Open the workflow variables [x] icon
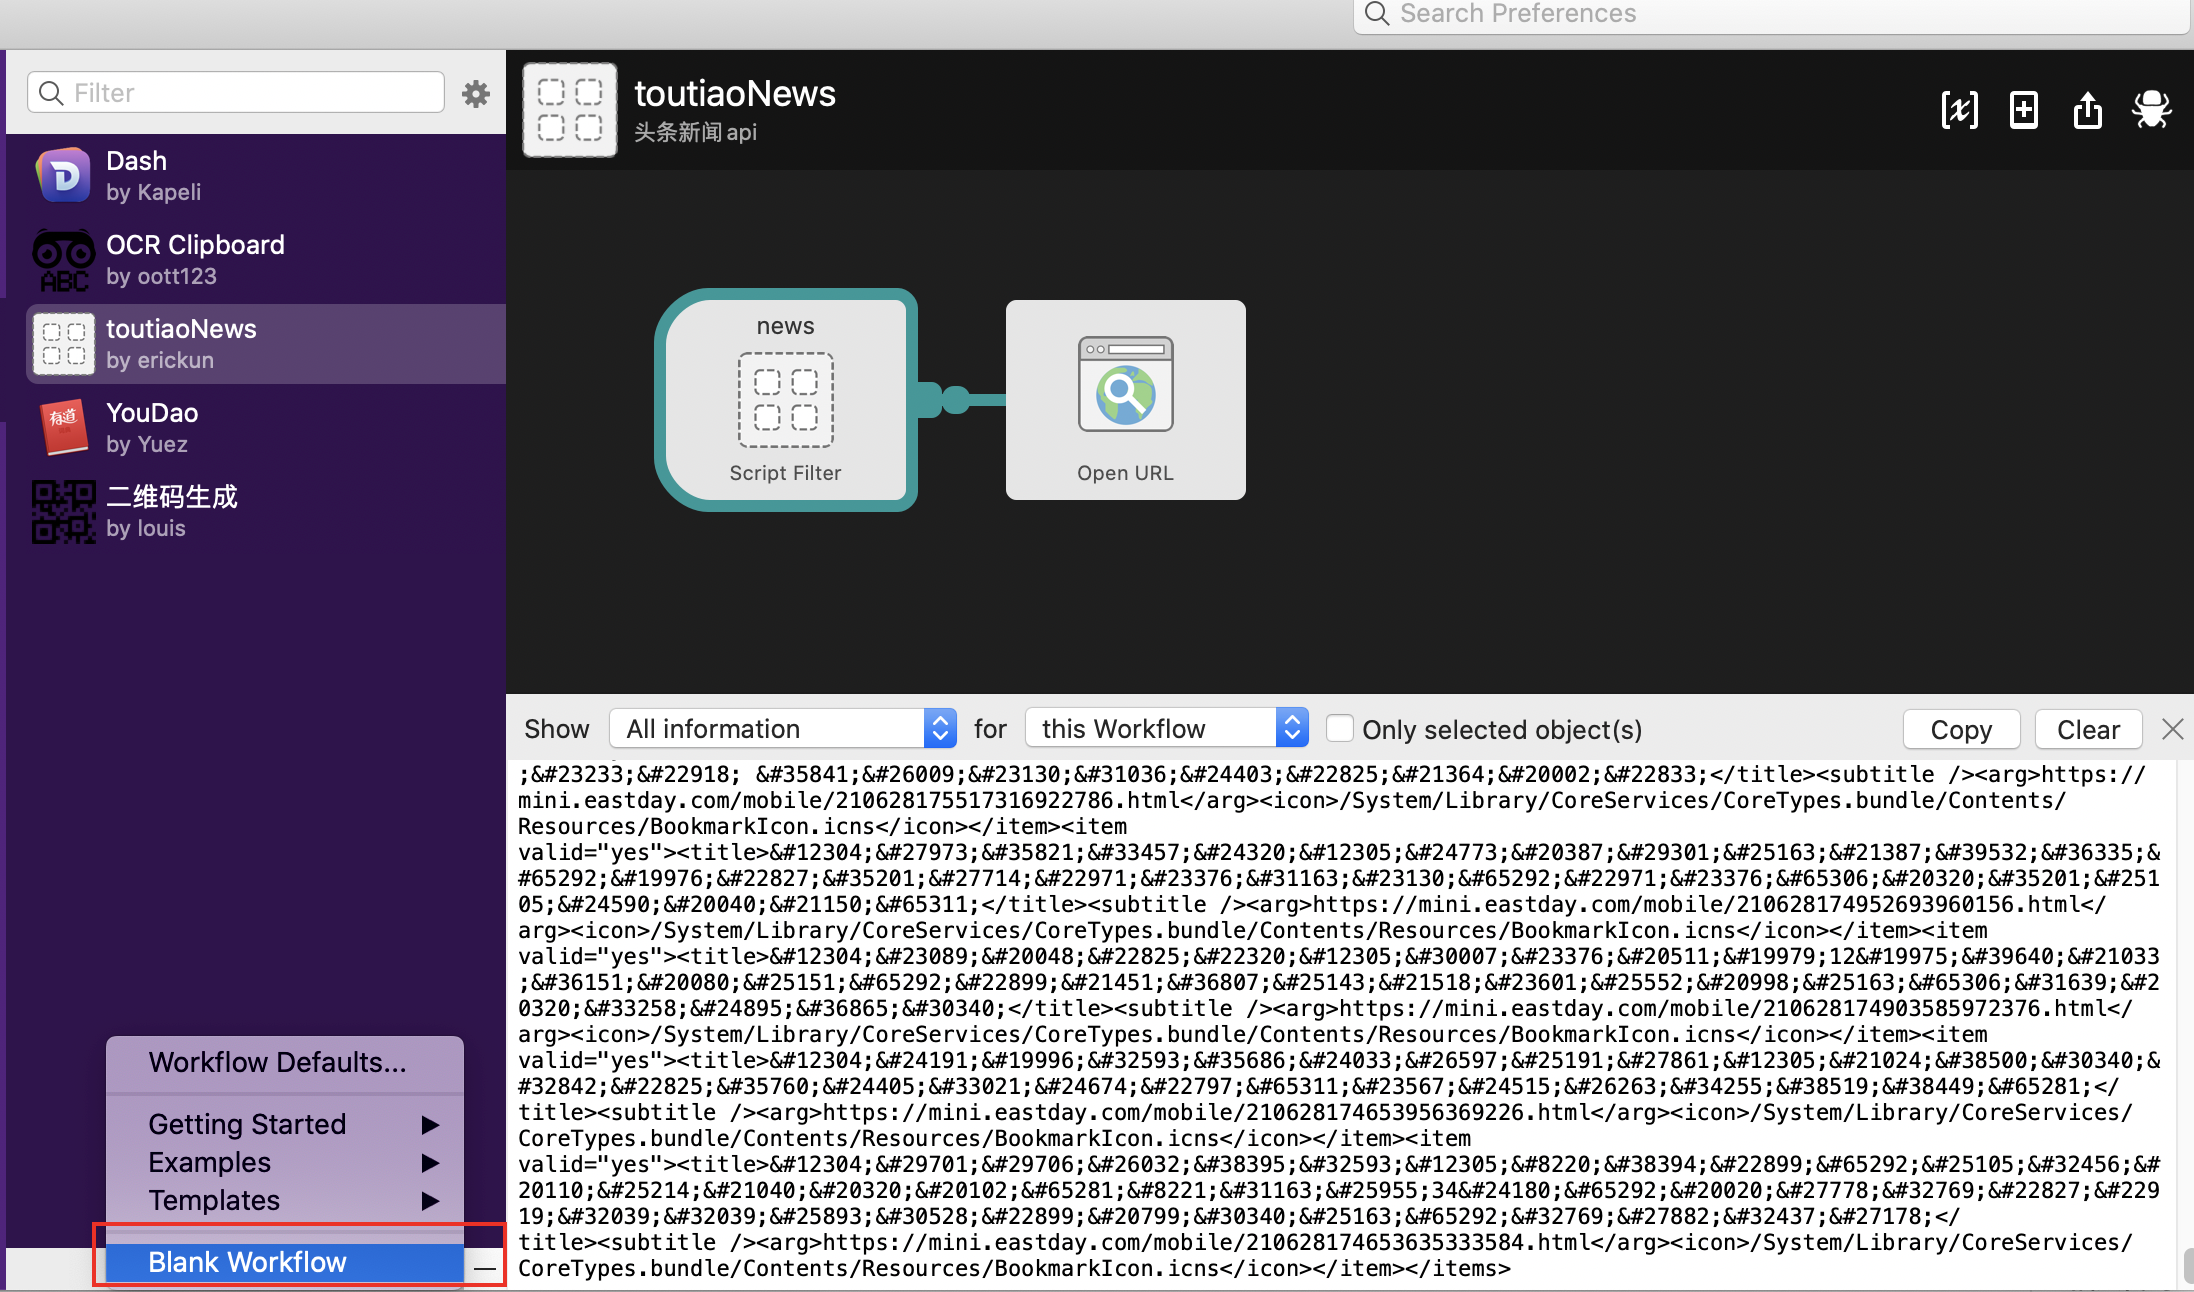Viewport: 2194px width, 1292px height. [1959, 109]
